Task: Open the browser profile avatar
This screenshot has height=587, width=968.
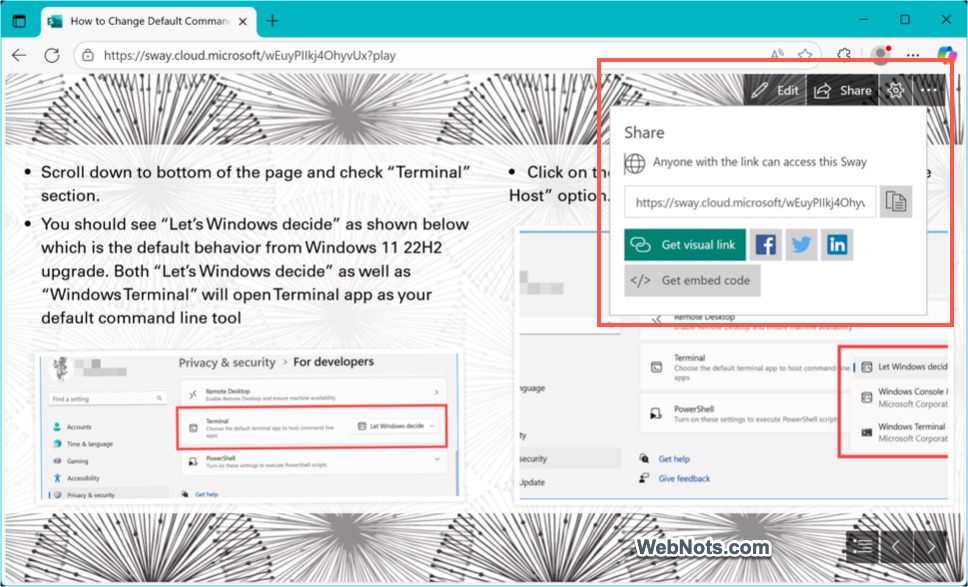Action: [x=880, y=56]
